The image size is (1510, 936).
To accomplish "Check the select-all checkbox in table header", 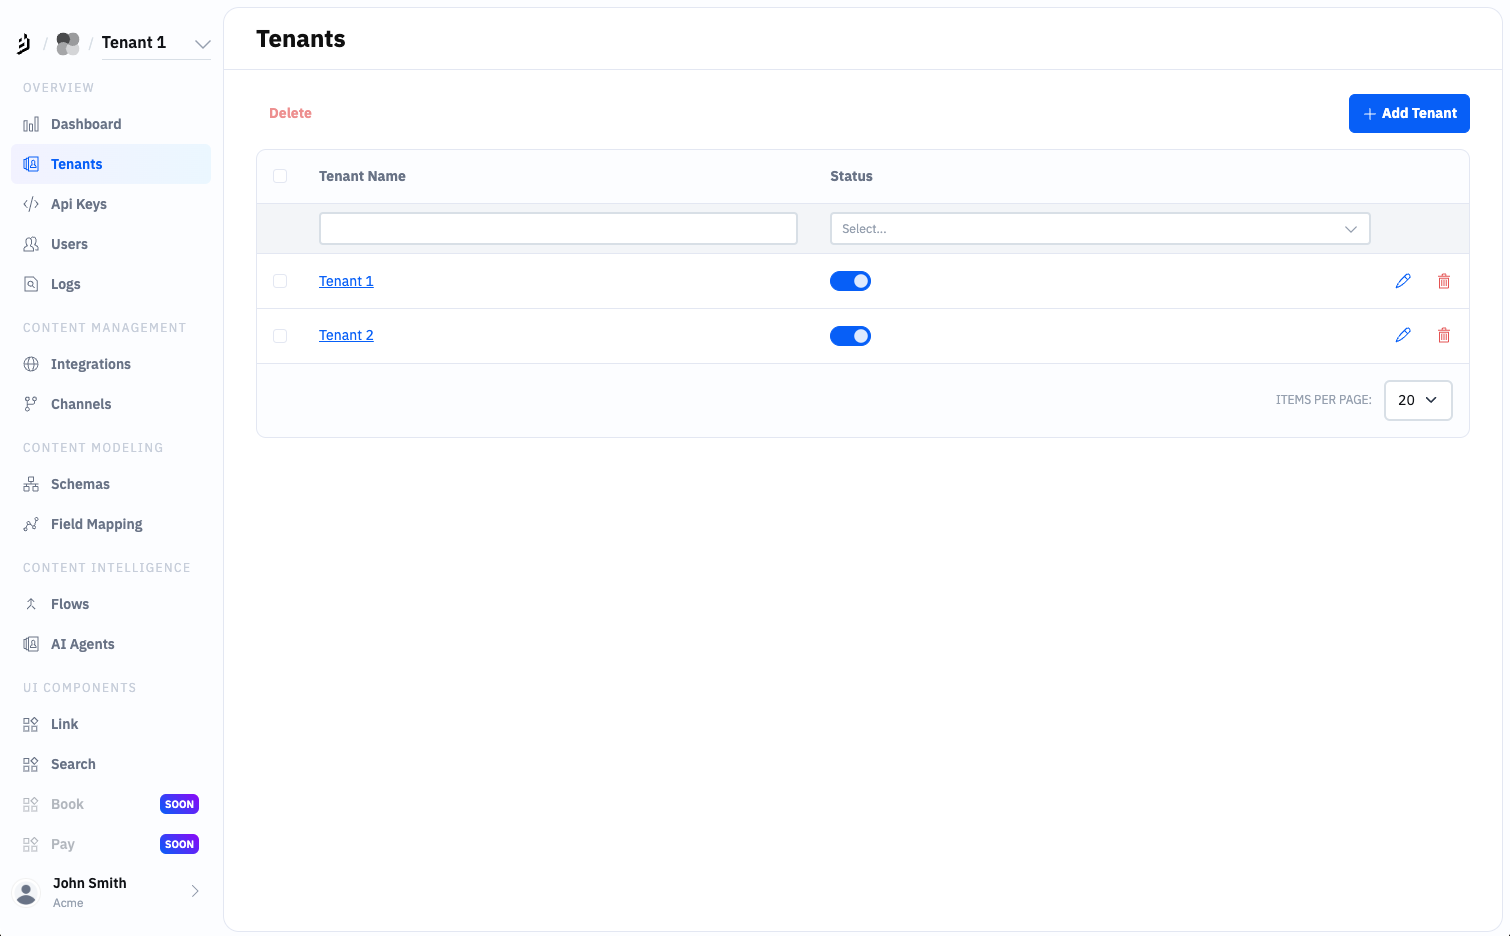I will 280,176.
